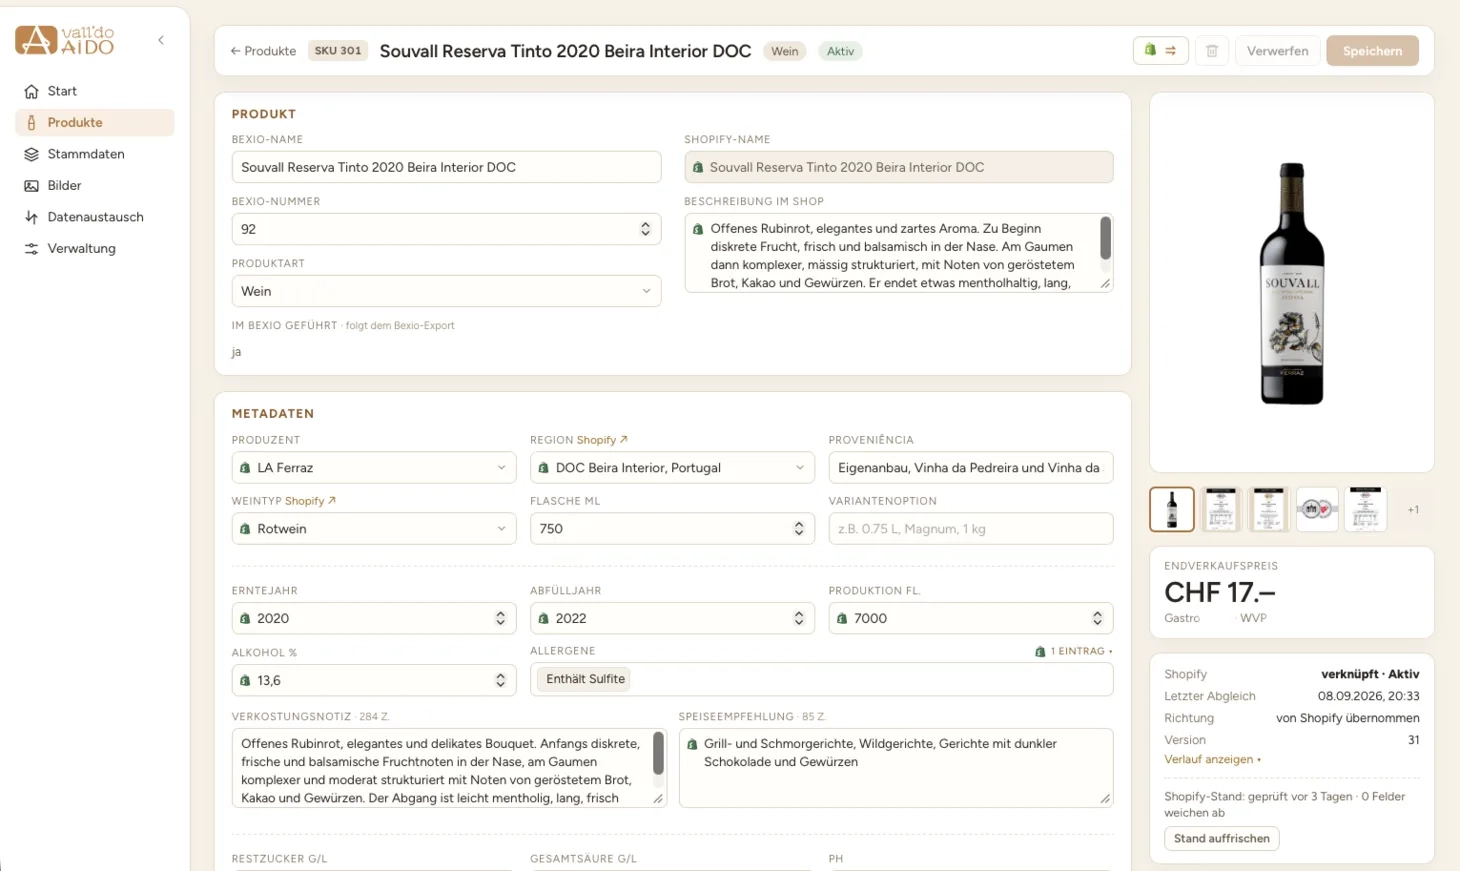Select the wine bottle thumbnail
The width and height of the screenshot is (1460, 871).
(1172, 510)
